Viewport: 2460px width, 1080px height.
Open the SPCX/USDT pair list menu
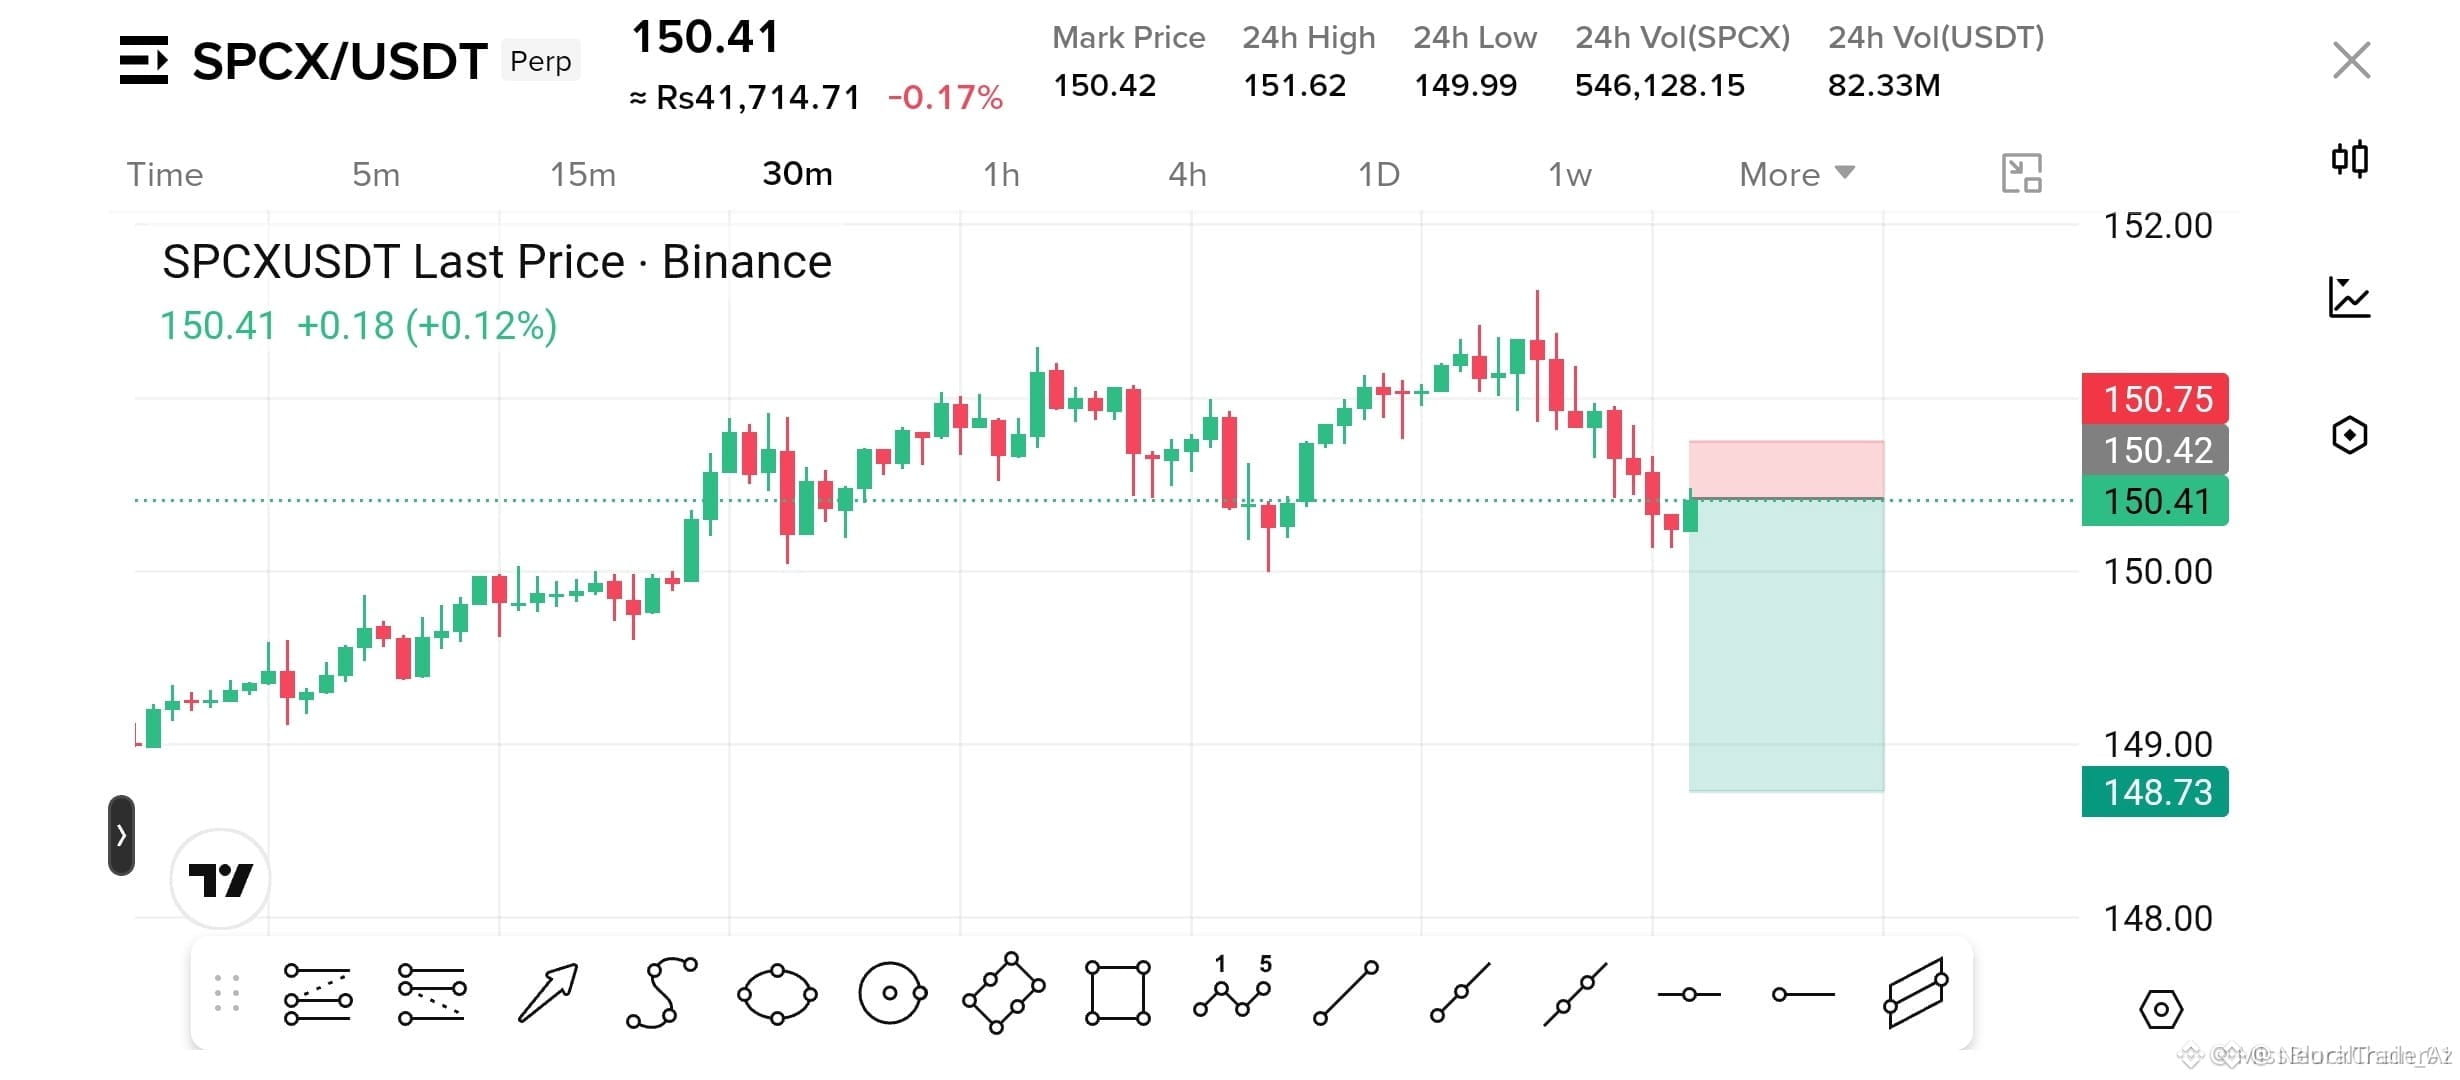[144, 60]
